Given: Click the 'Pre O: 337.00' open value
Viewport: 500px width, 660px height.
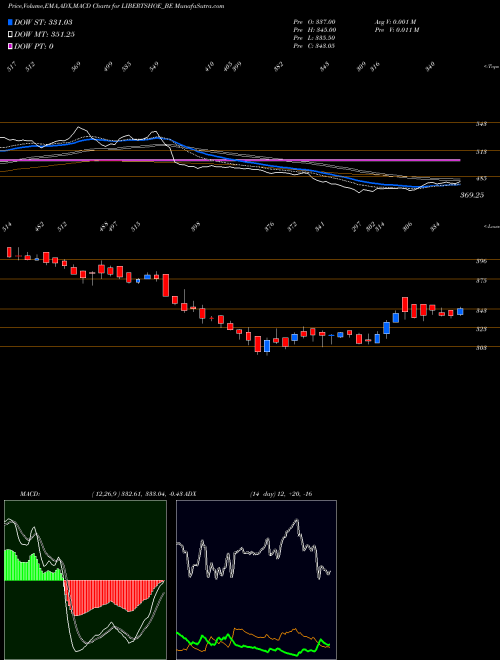Looking at the screenshot, I should coord(314,22).
